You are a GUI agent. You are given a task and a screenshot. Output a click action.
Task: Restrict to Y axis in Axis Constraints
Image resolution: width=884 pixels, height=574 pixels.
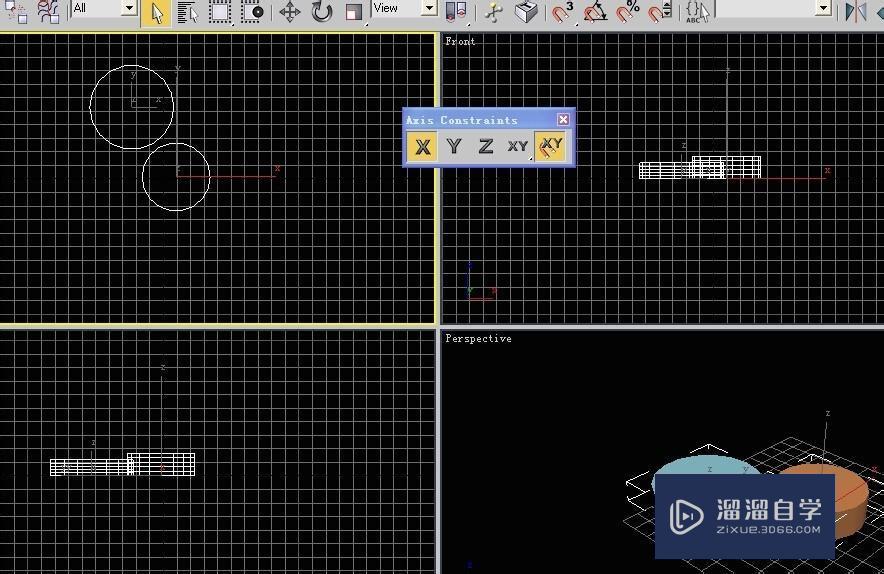[454, 147]
